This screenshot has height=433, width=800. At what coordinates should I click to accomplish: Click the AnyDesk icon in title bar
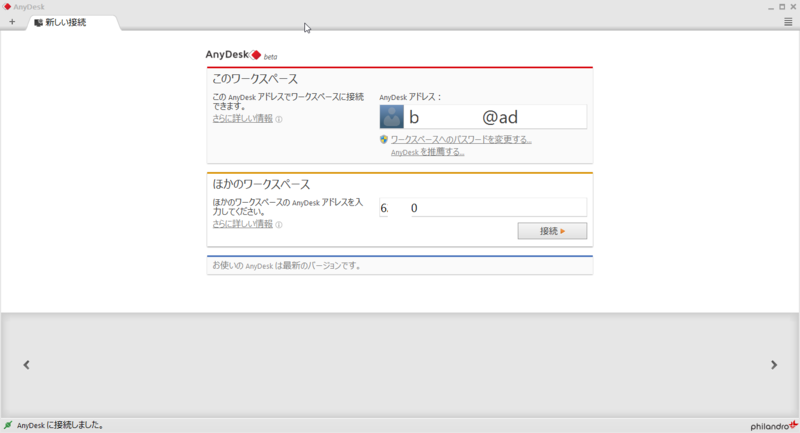pyautogui.click(x=7, y=7)
